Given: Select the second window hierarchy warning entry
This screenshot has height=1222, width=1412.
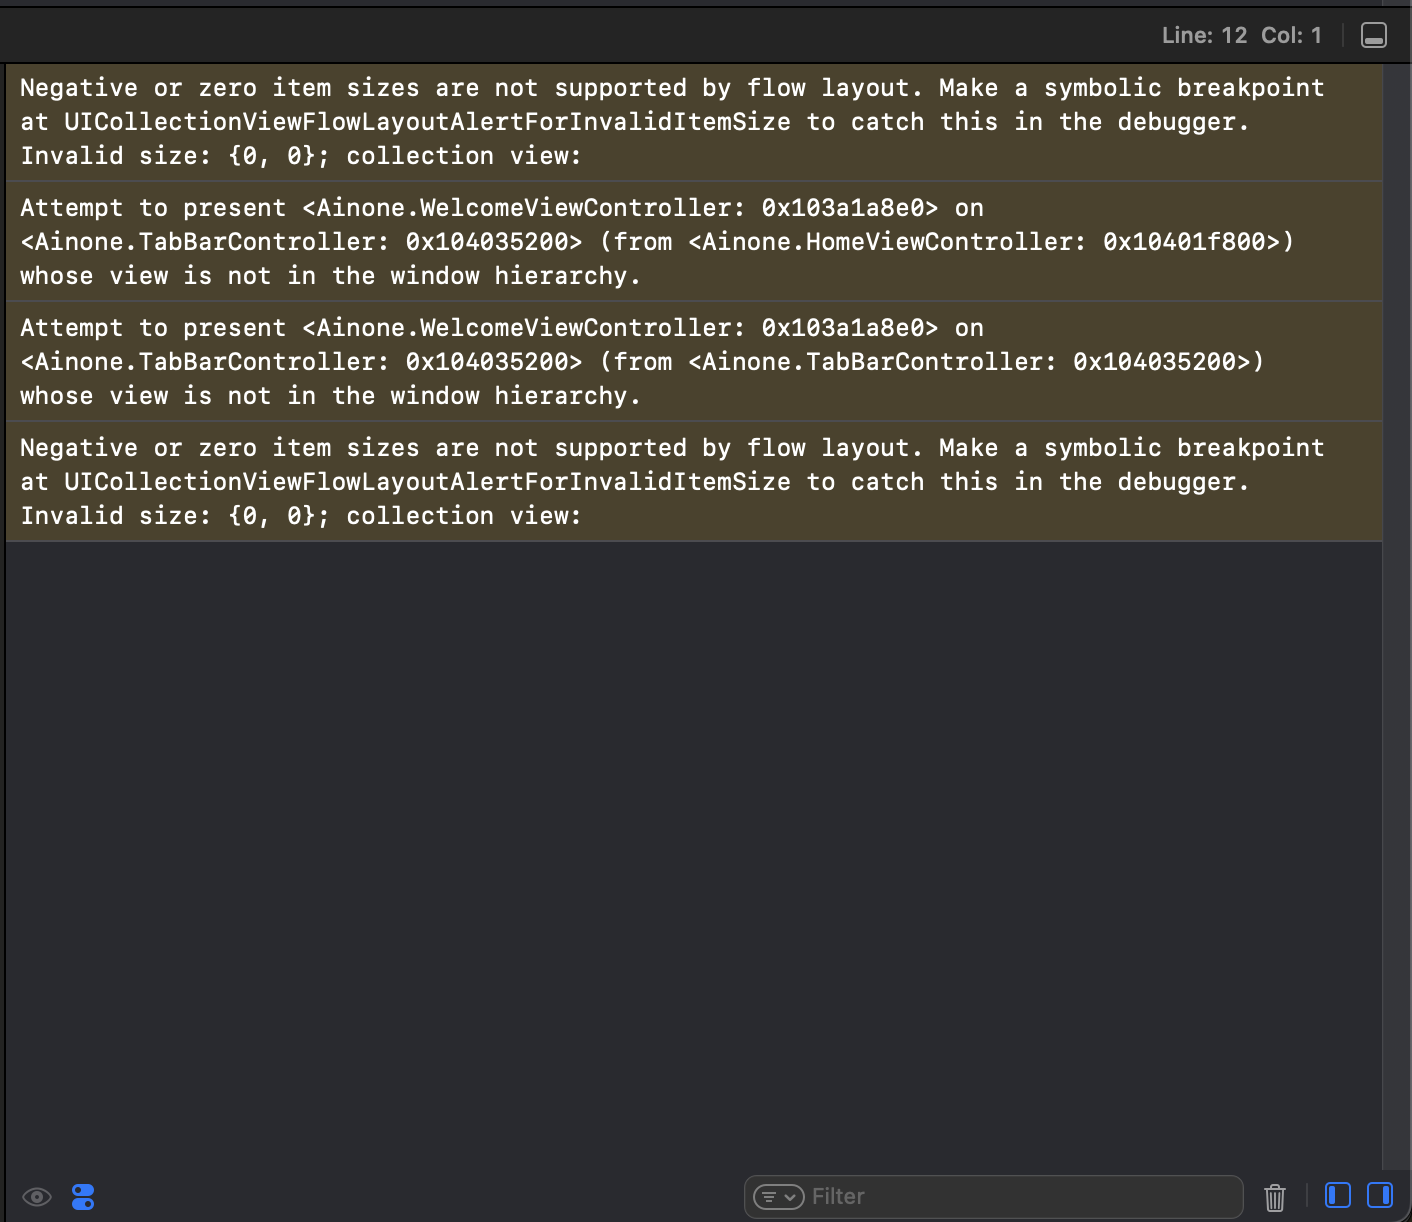Looking at the screenshot, I should coord(690,361).
